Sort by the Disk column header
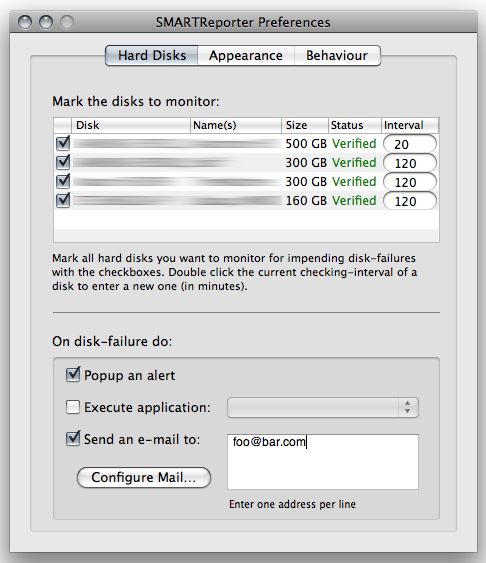The width and height of the screenshot is (486, 563). coord(131,125)
